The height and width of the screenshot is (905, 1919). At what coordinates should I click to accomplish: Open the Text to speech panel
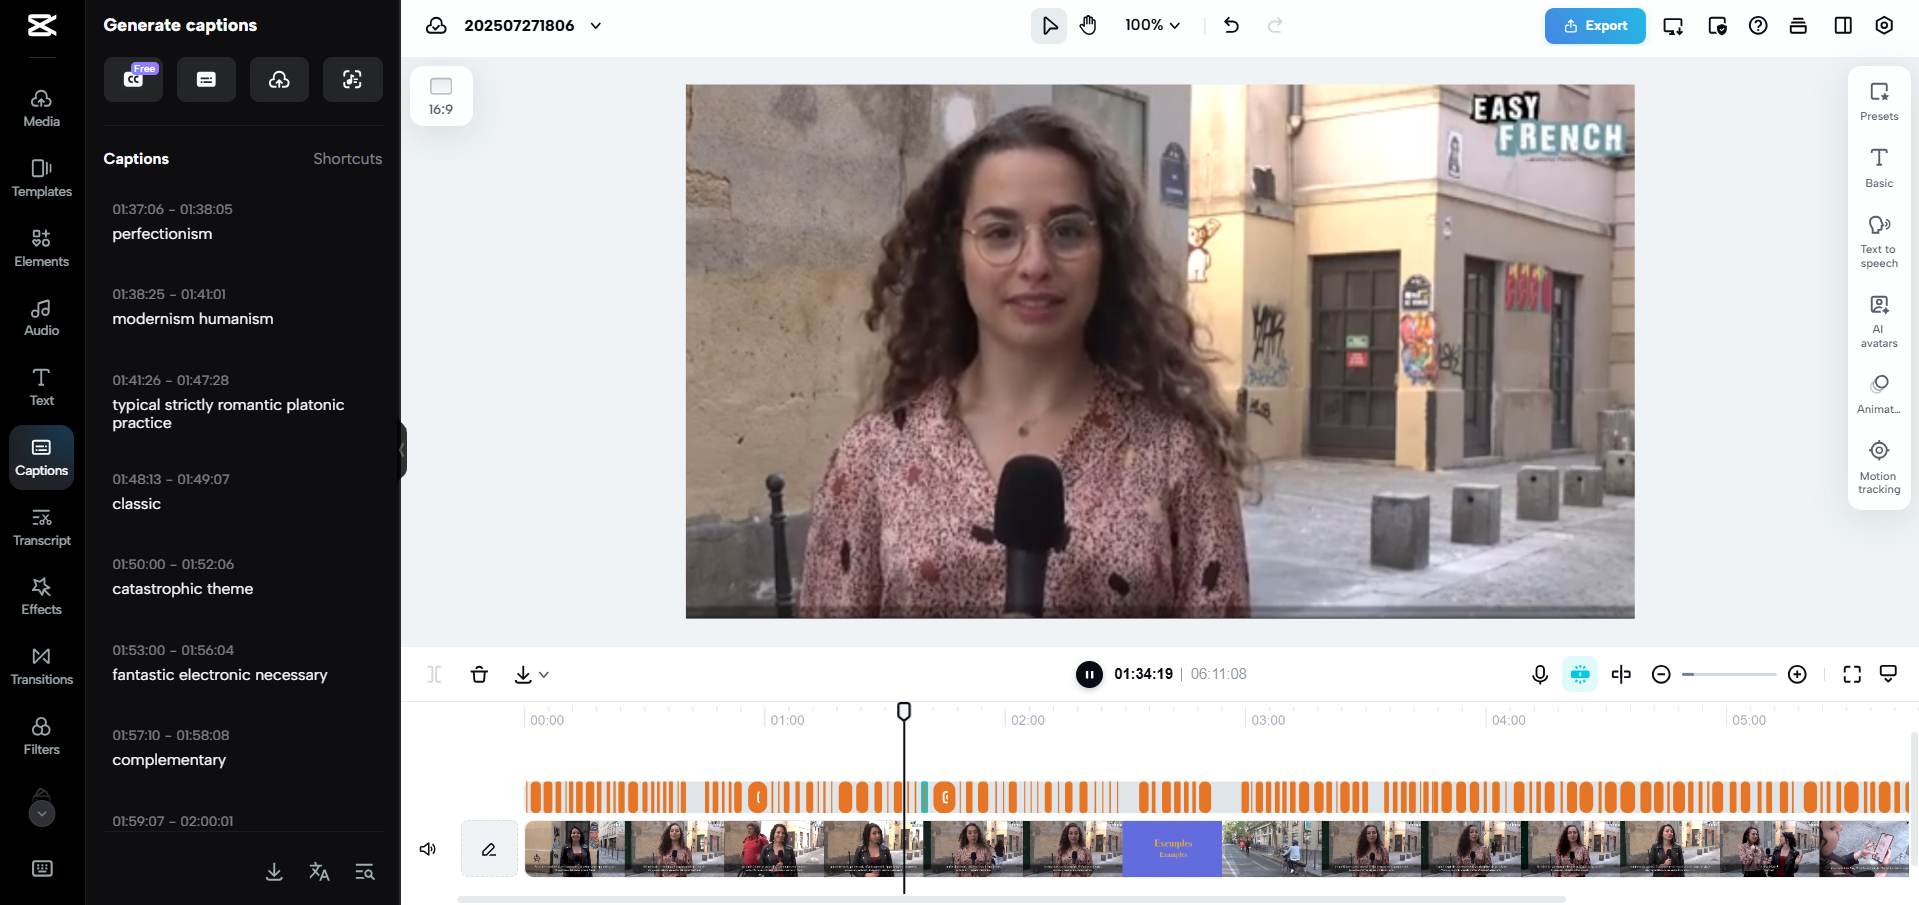1878,238
